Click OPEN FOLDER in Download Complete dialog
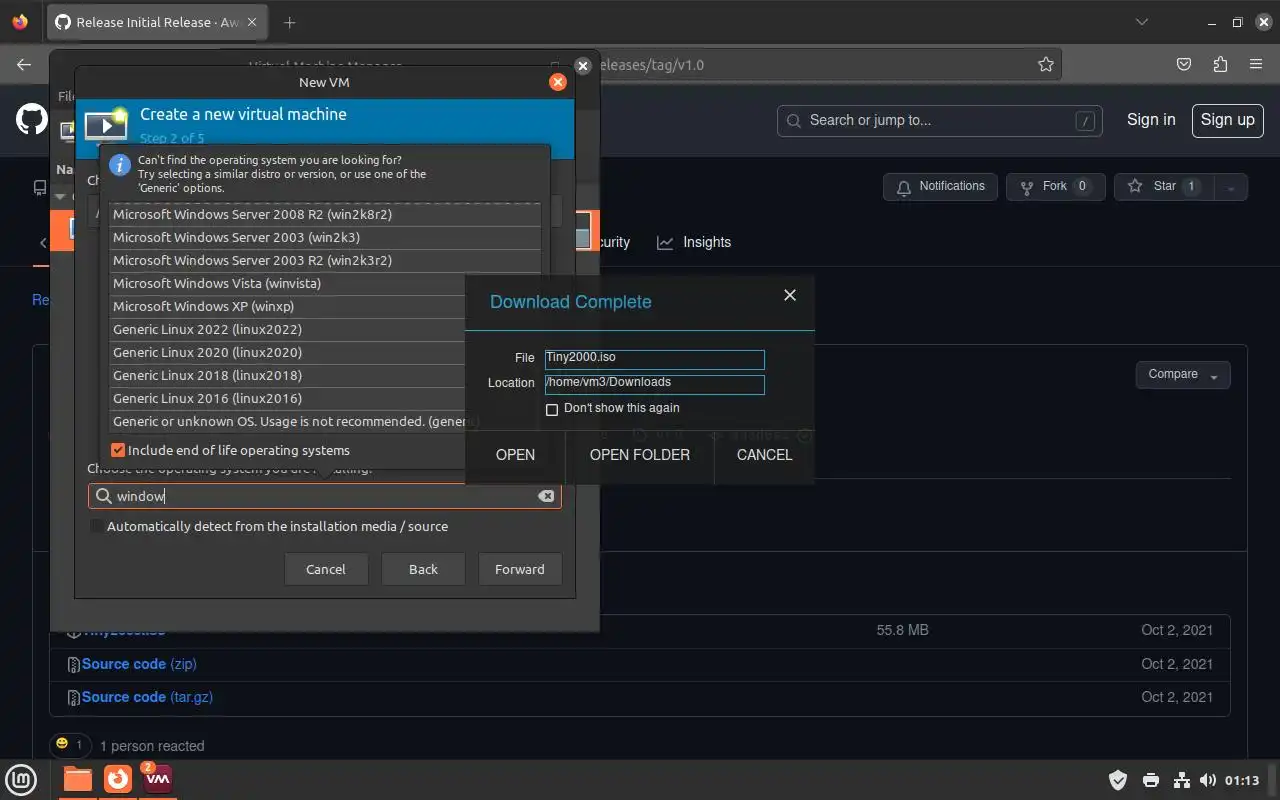The width and height of the screenshot is (1280, 800). 640,454
